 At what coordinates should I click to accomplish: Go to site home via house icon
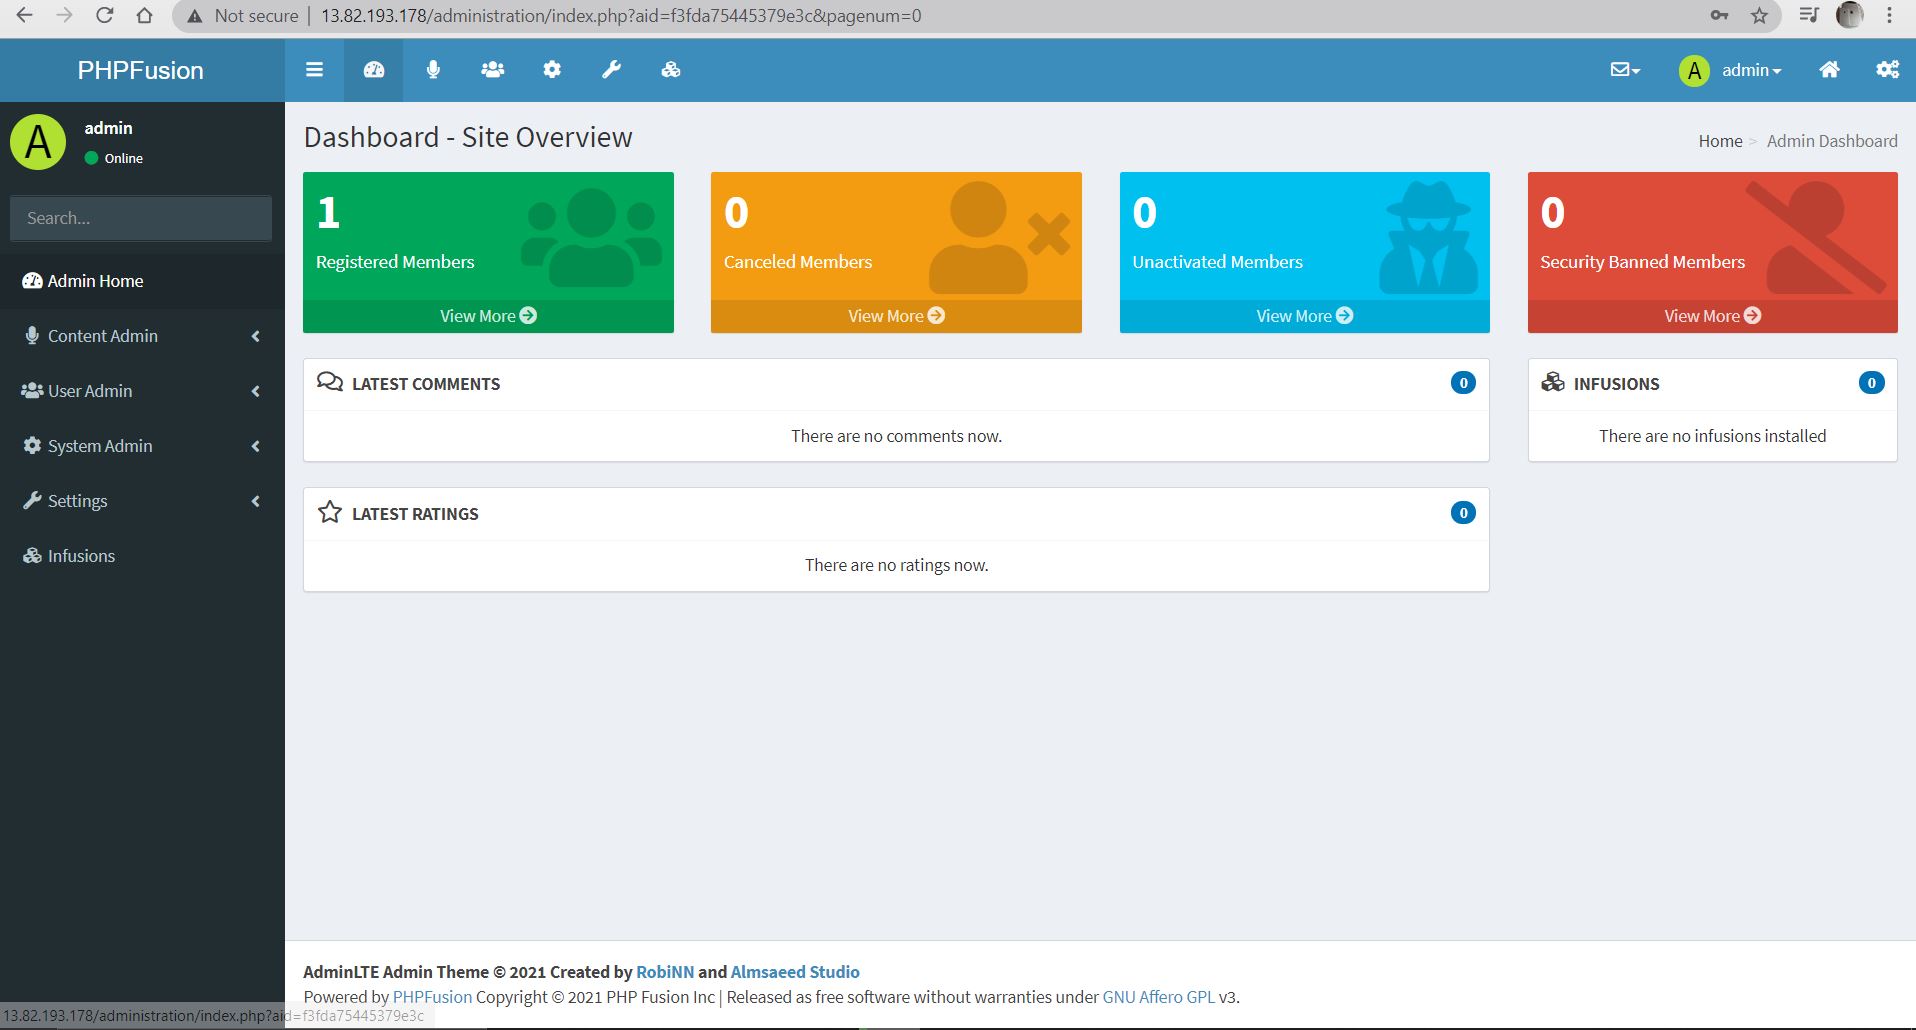(x=1829, y=70)
